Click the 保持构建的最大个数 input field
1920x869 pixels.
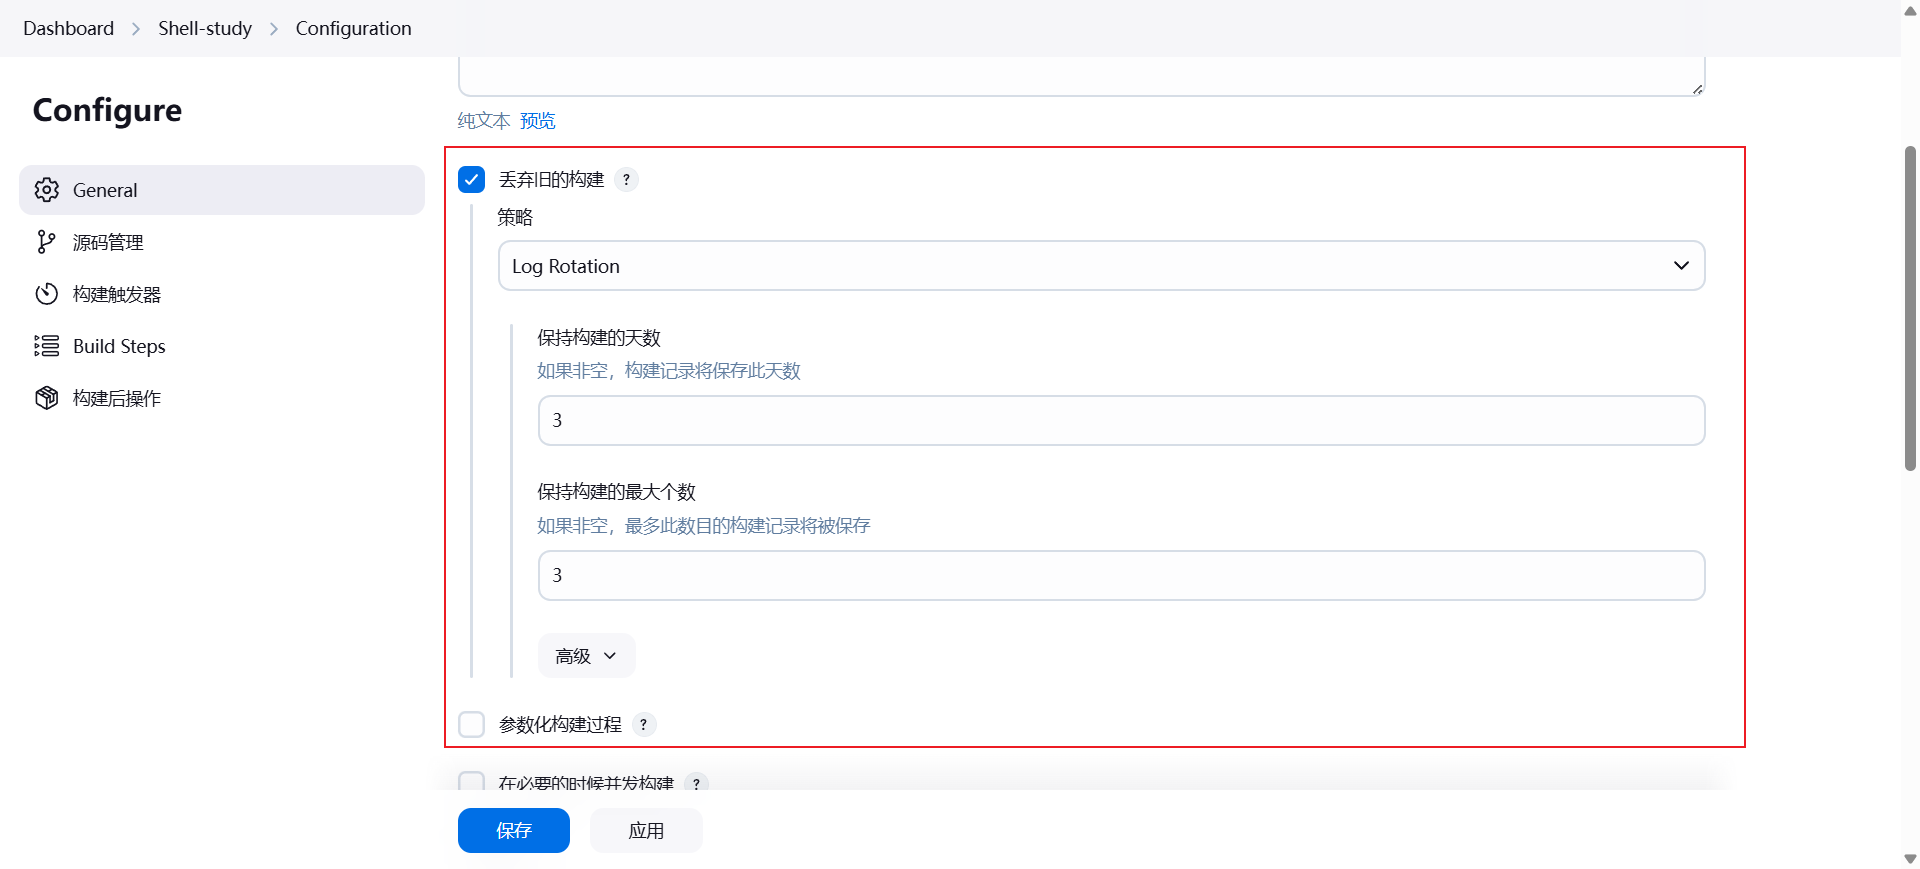click(x=1121, y=575)
